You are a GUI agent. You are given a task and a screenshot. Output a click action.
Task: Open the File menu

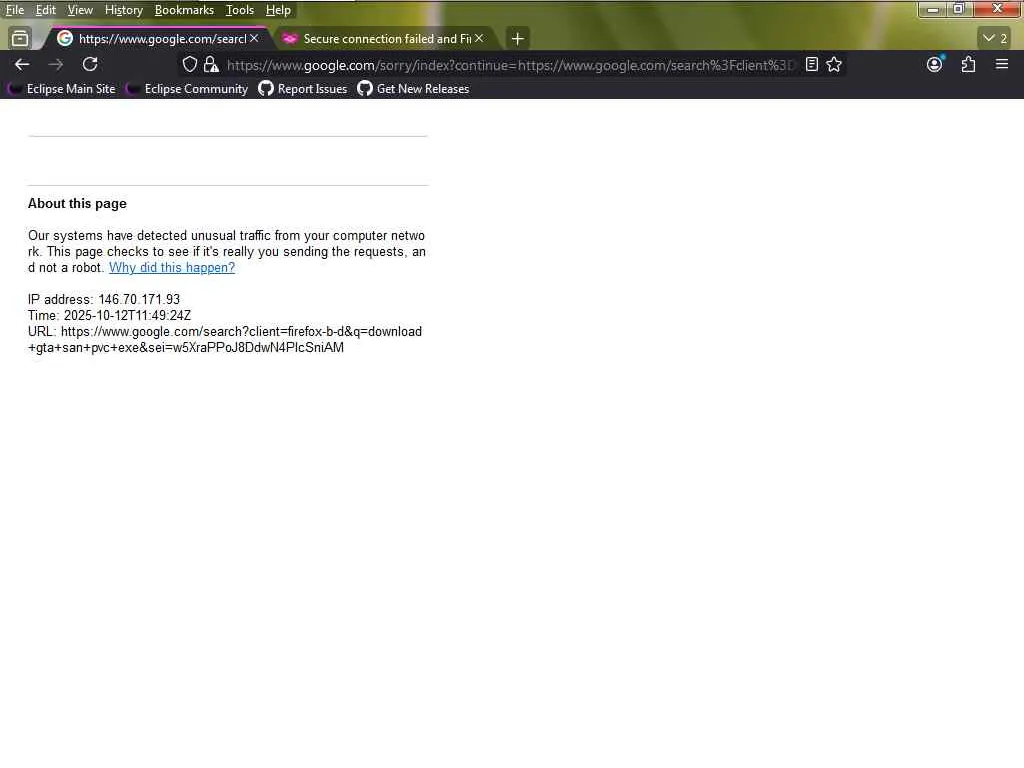coord(15,10)
